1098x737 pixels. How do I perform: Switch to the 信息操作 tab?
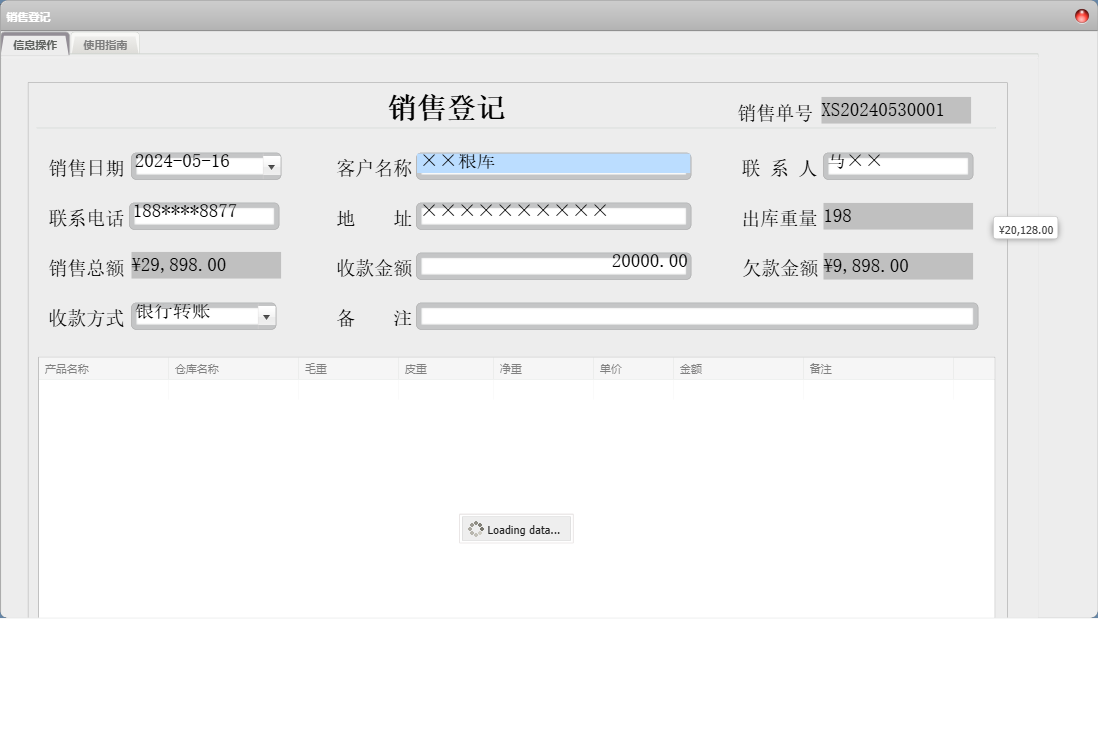[x=35, y=45]
